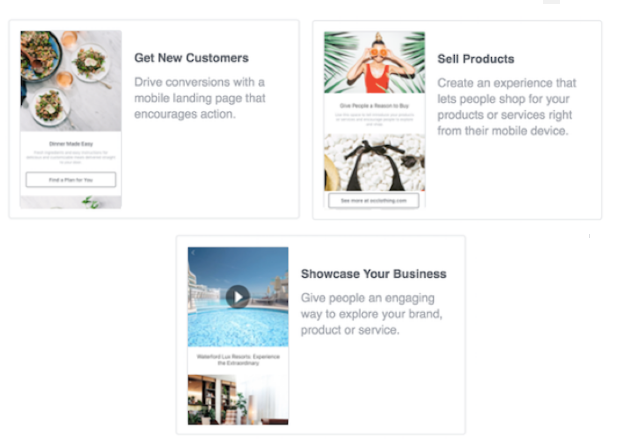Click 'Give People a Reason to Buy' text
The width and height of the screenshot is (618, 445).
tap(374, 106)
